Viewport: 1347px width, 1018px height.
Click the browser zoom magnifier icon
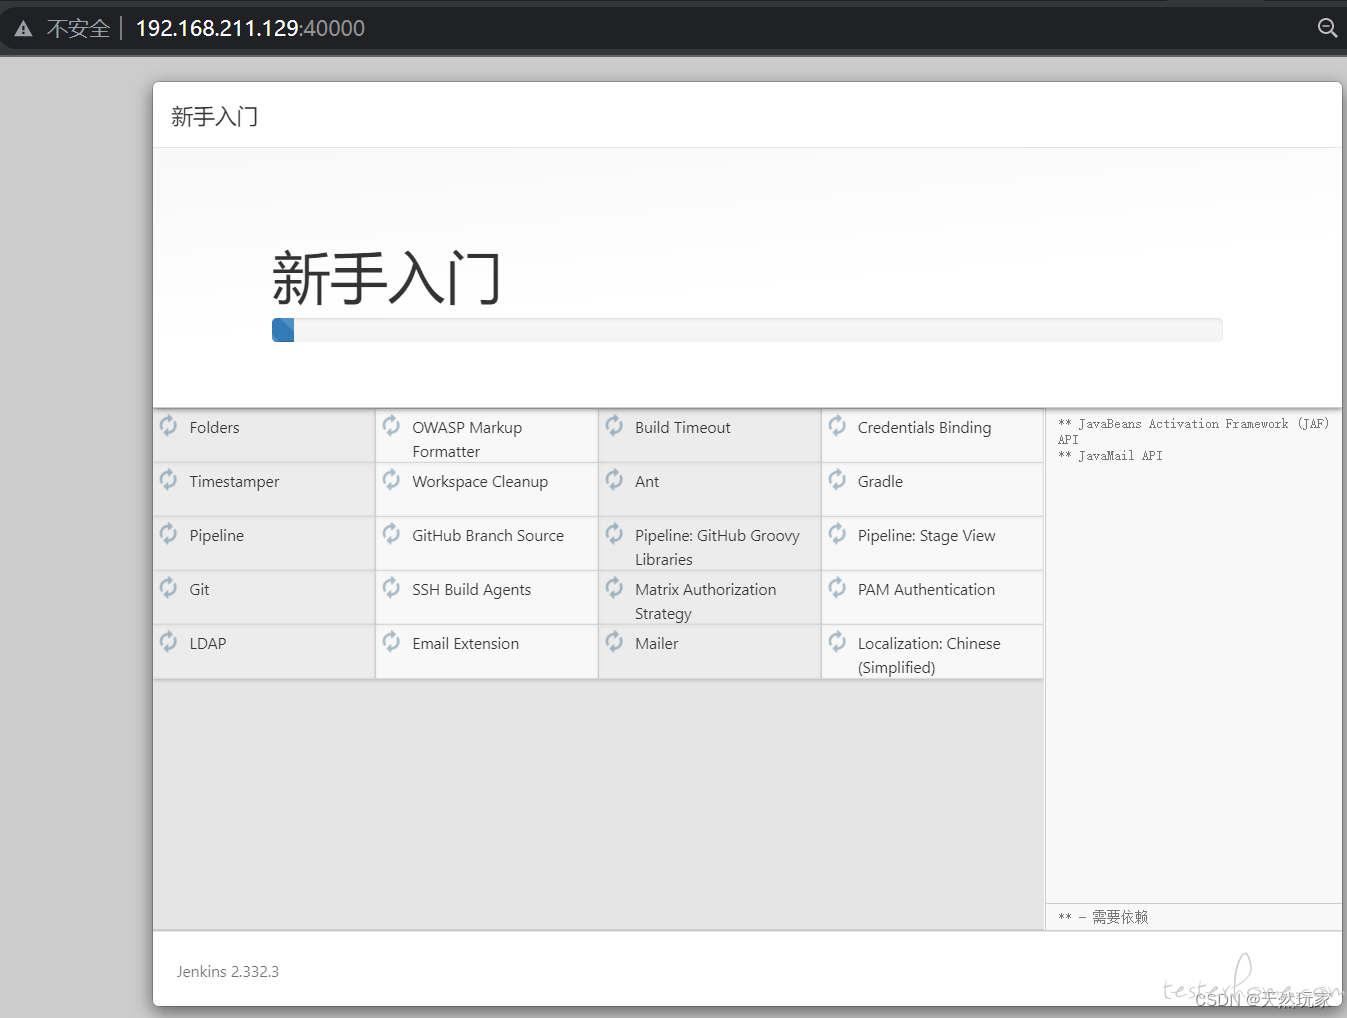pos(1327,28)
